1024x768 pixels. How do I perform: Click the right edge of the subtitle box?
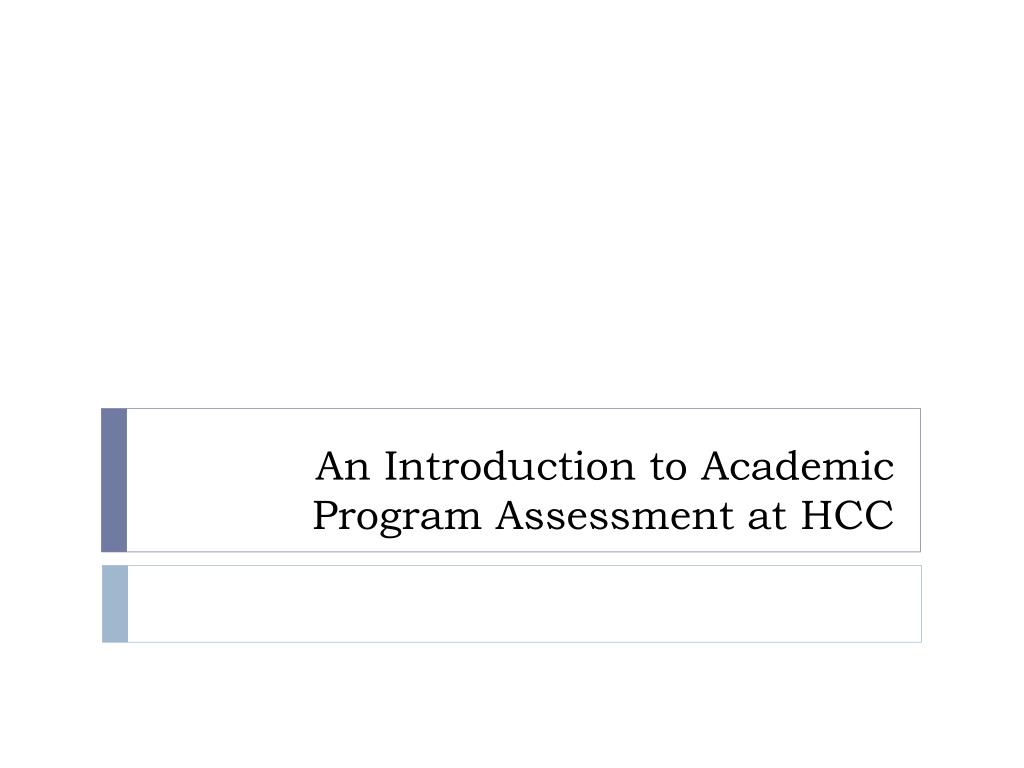tap(921, 604)
